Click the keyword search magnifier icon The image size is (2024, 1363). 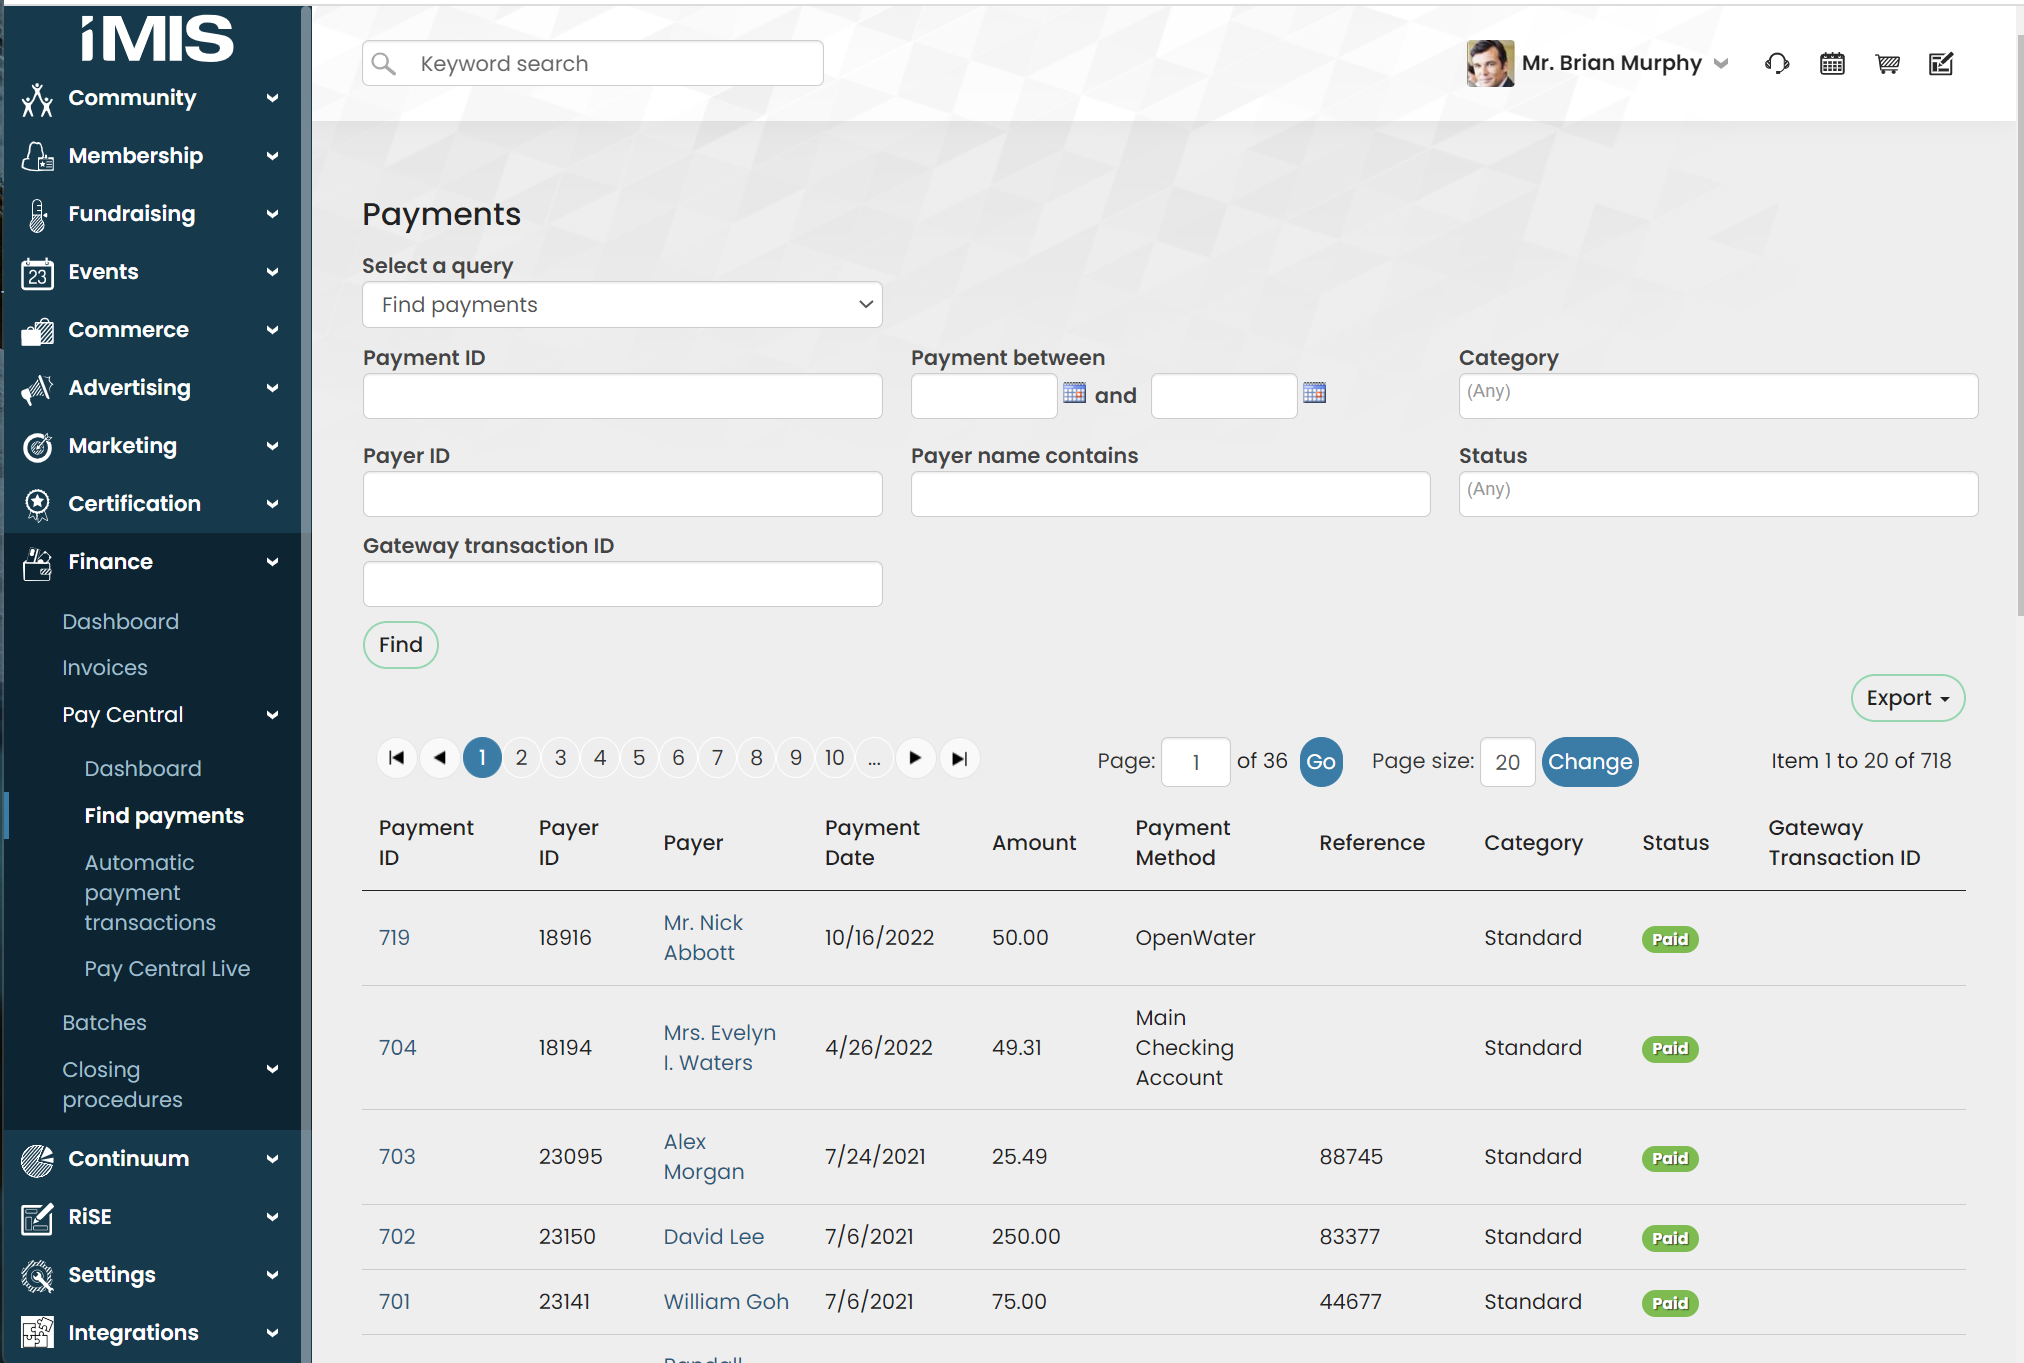click(384, 64)
